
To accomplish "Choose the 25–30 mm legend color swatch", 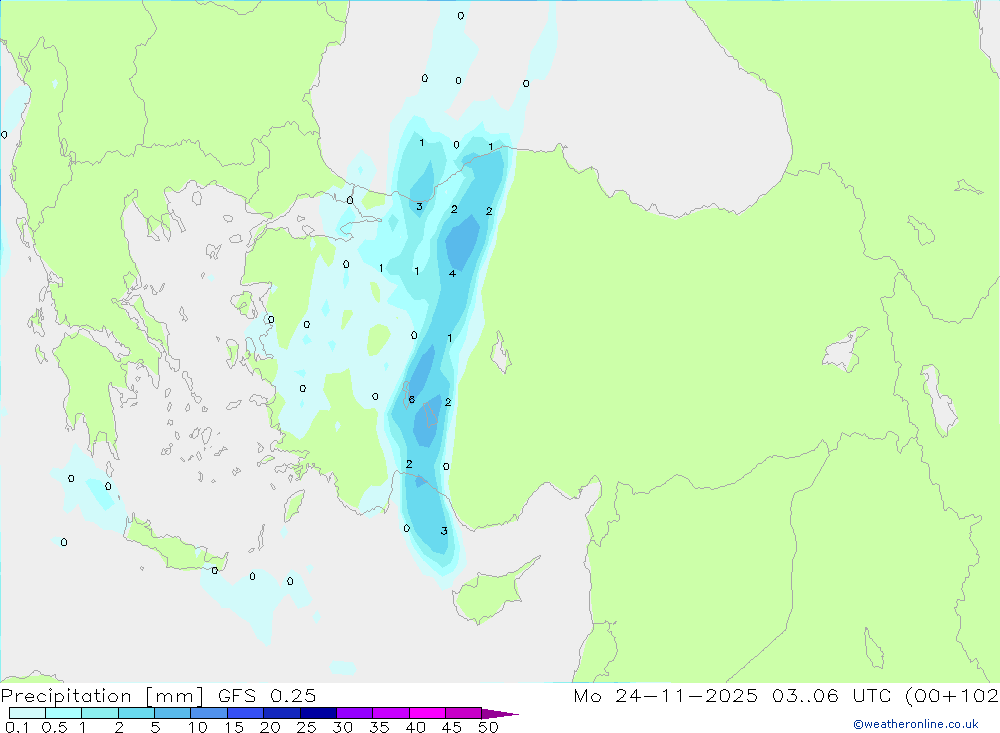I will pos(318,713).
